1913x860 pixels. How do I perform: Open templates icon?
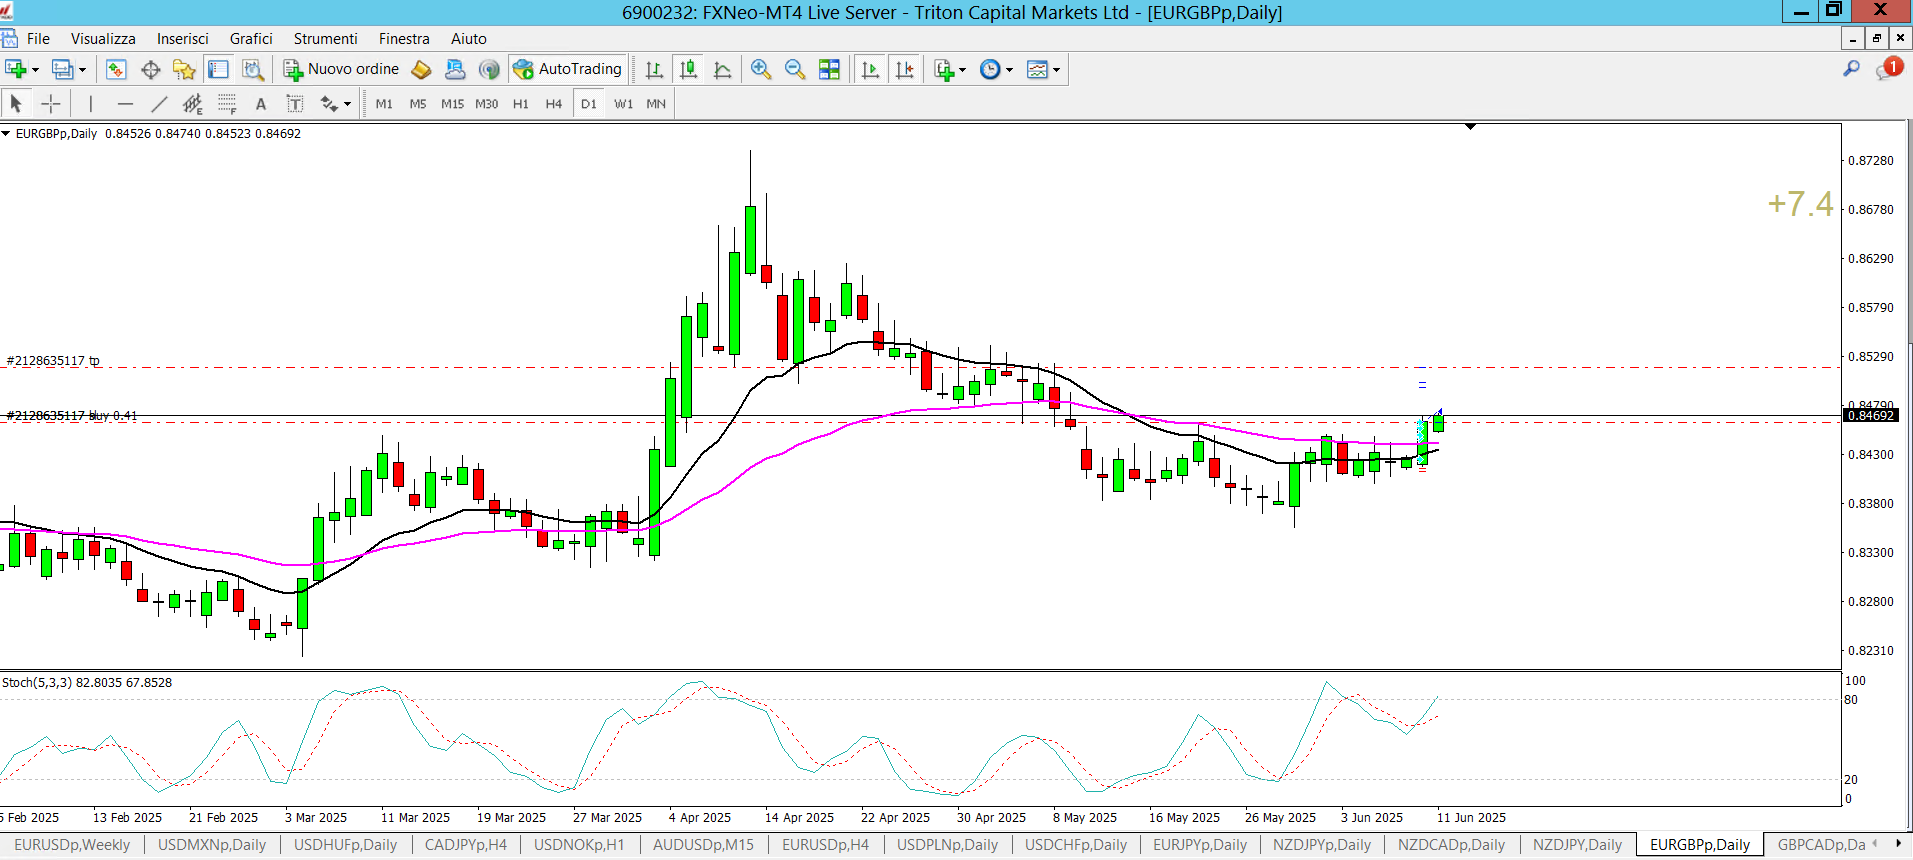(1037, 69)
